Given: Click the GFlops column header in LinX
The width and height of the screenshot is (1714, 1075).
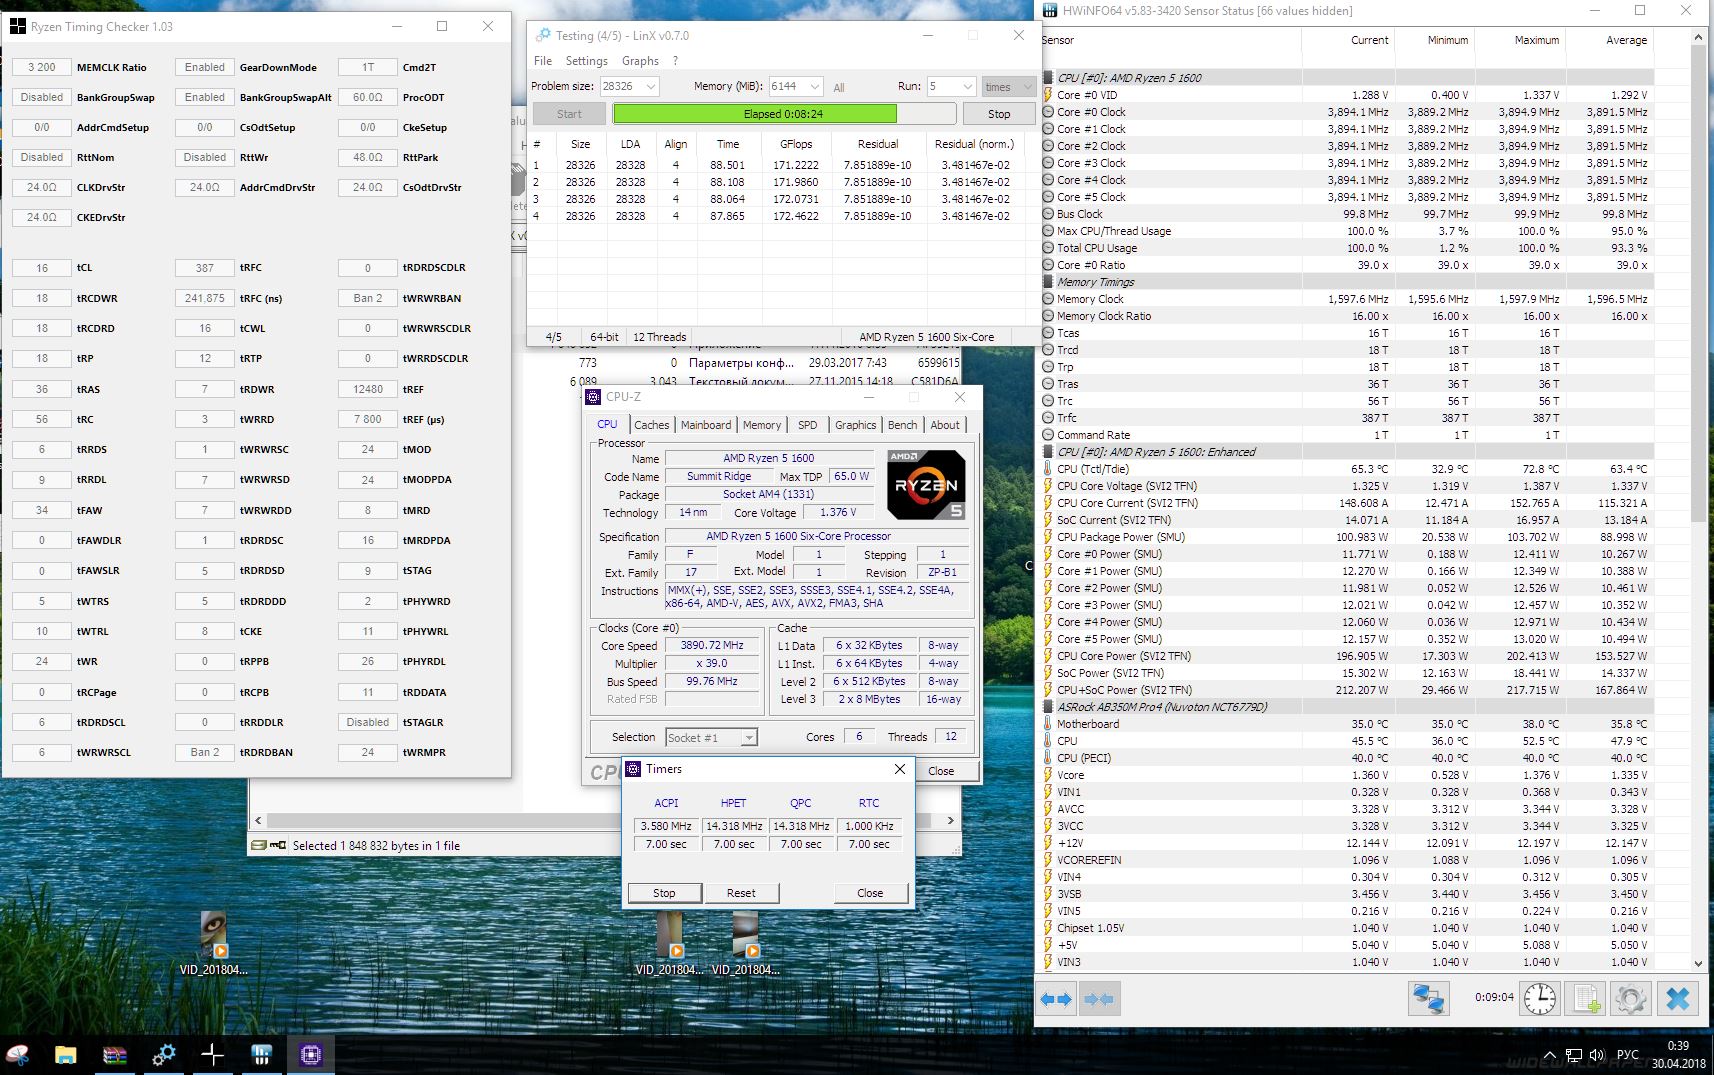Looking at the screenshot, I should 796,144.
